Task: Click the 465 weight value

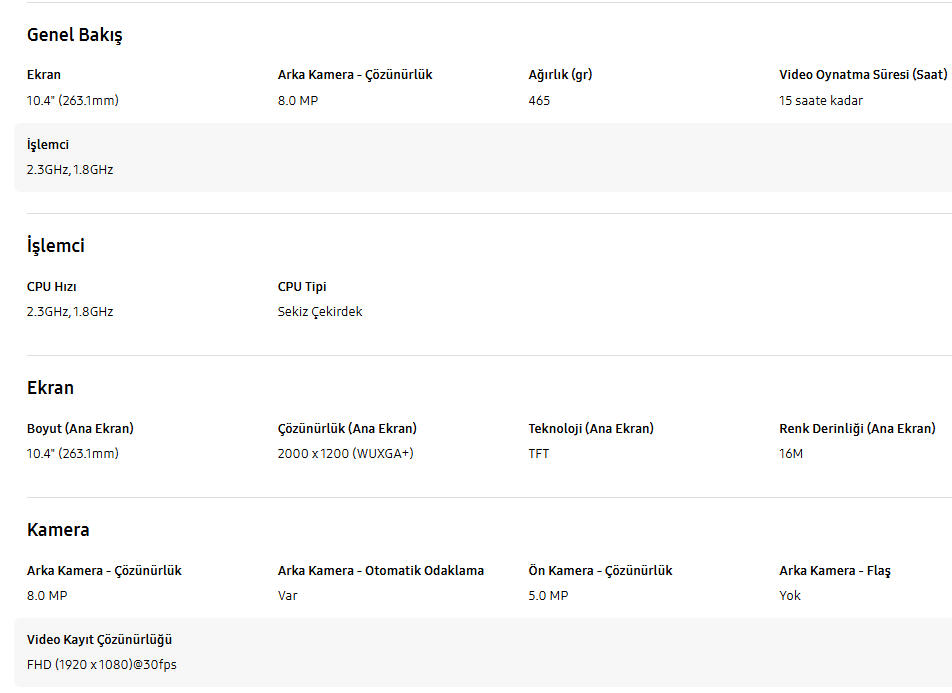Action: (x=539, y=100)
